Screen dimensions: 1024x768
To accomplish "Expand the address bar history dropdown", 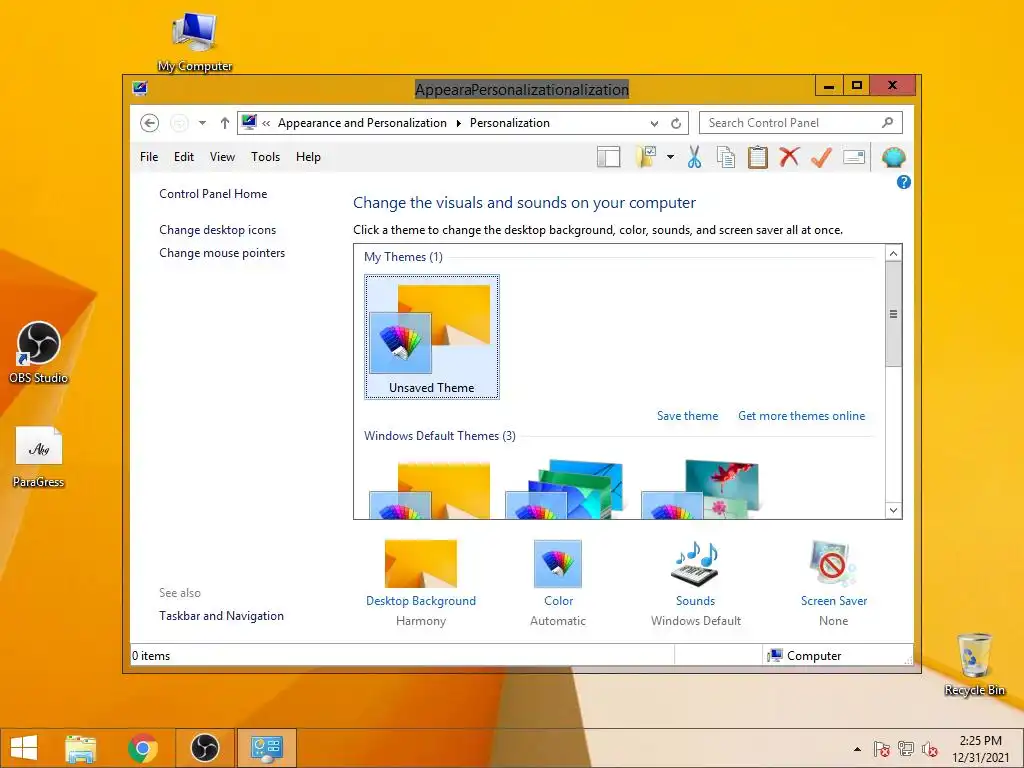I will click(654, 123).
